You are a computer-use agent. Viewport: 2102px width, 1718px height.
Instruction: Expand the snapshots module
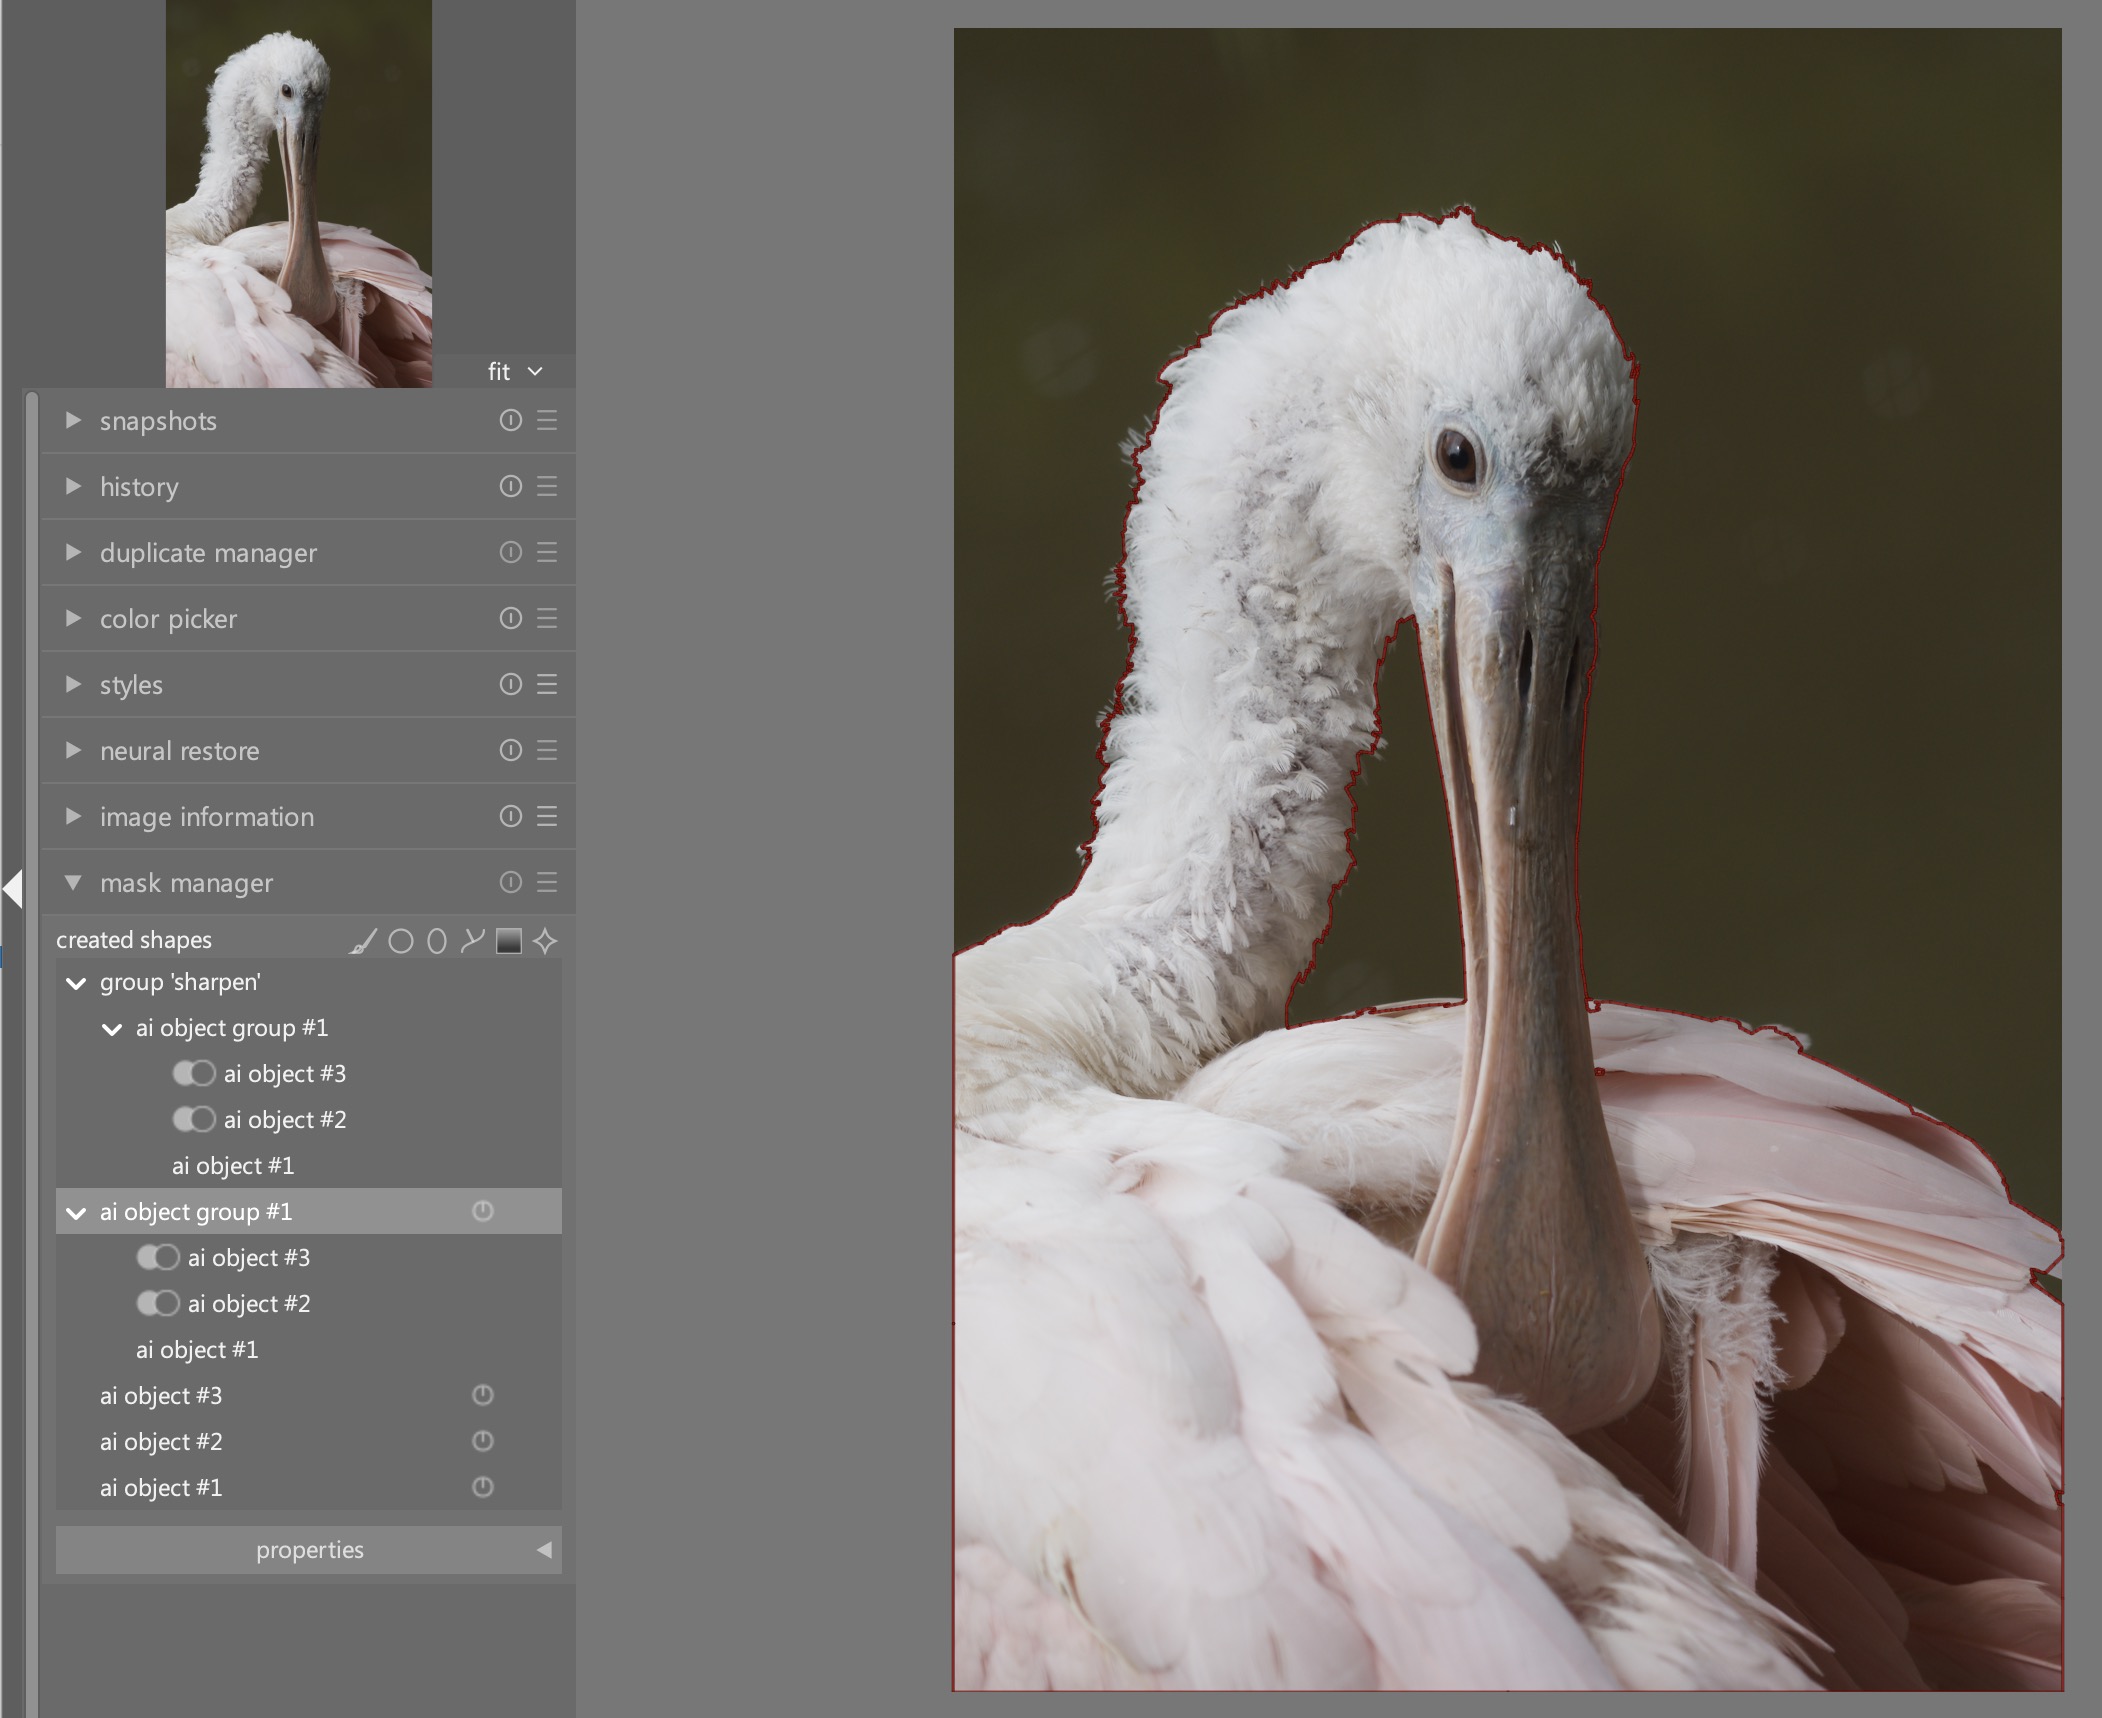click(73, 420)
